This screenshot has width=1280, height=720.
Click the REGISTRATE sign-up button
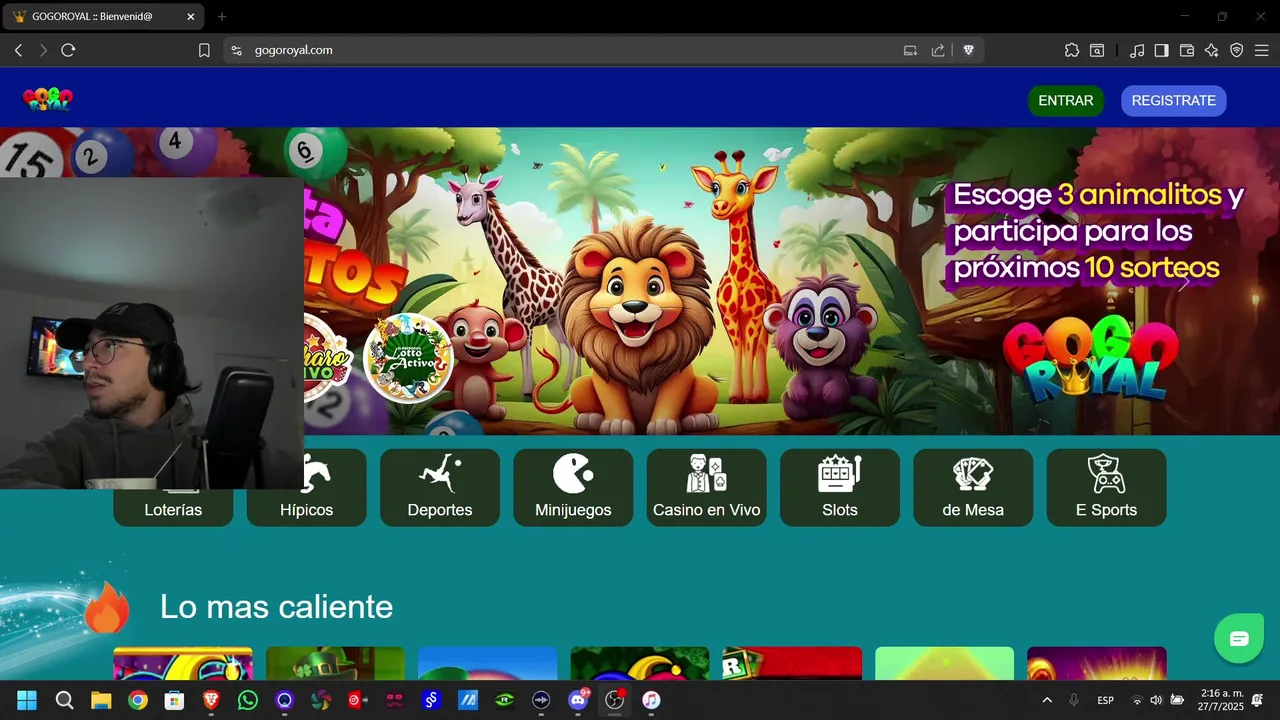pos(1174,101)
